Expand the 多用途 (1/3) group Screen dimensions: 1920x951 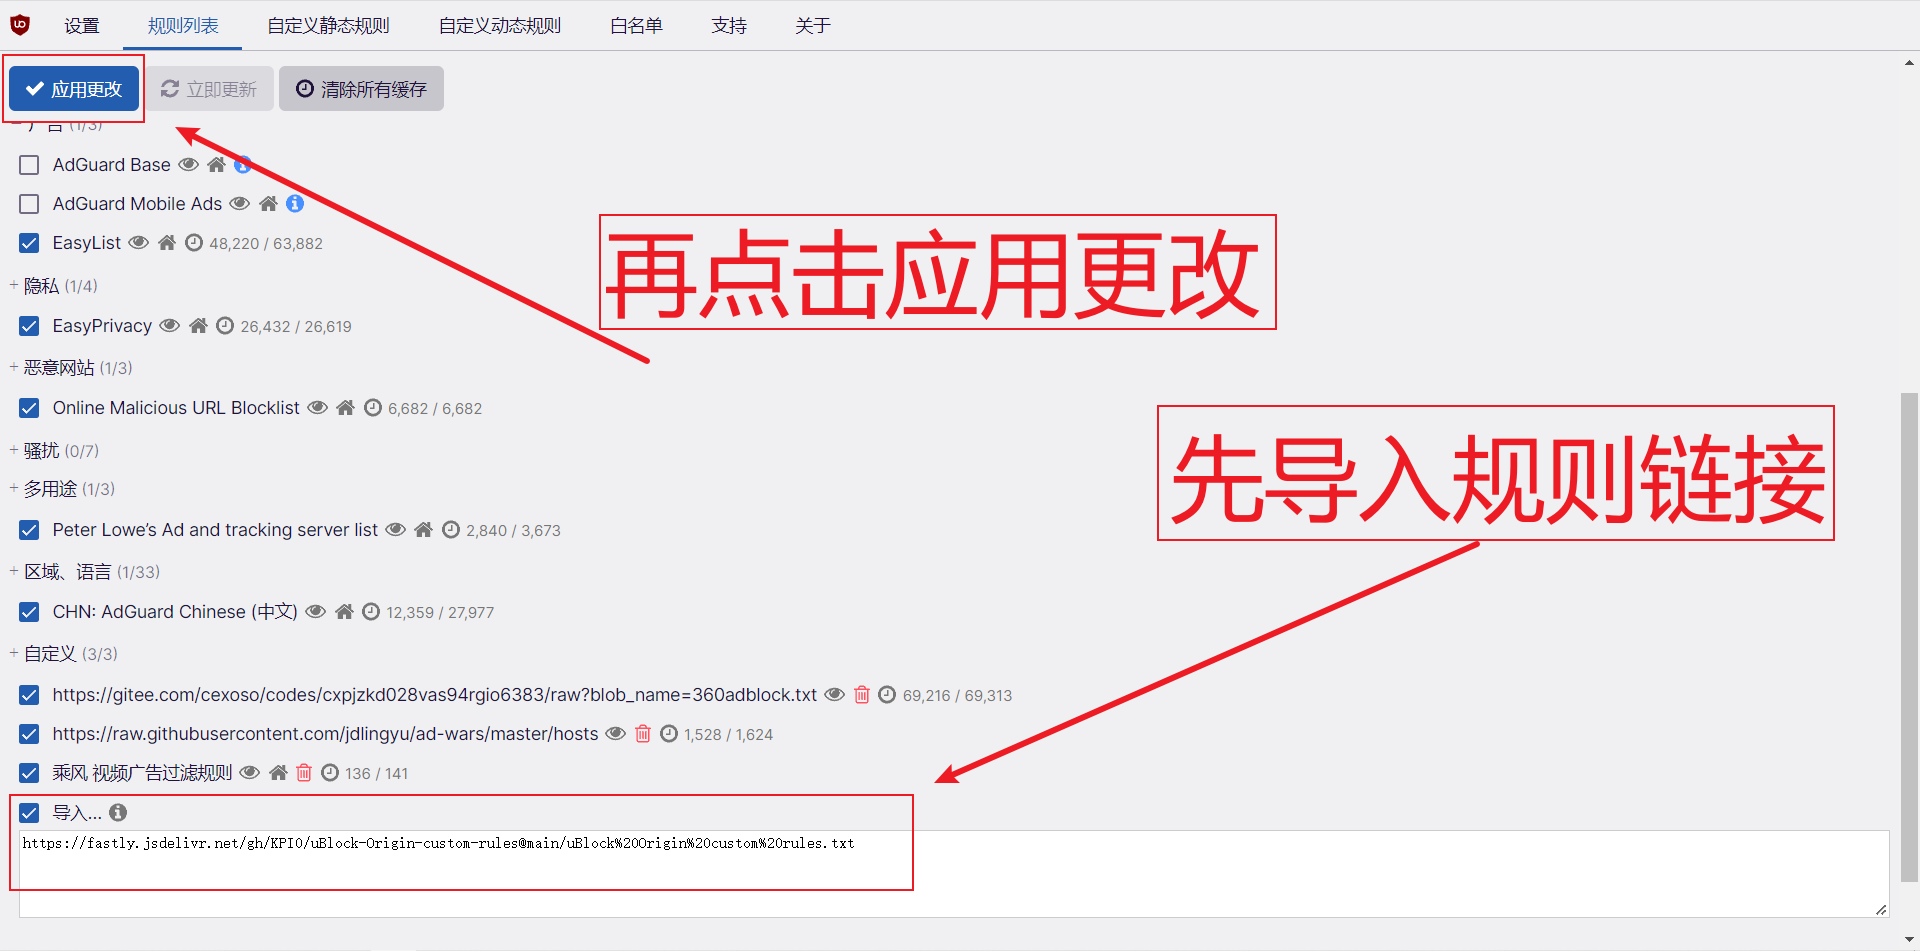[62, 489]
